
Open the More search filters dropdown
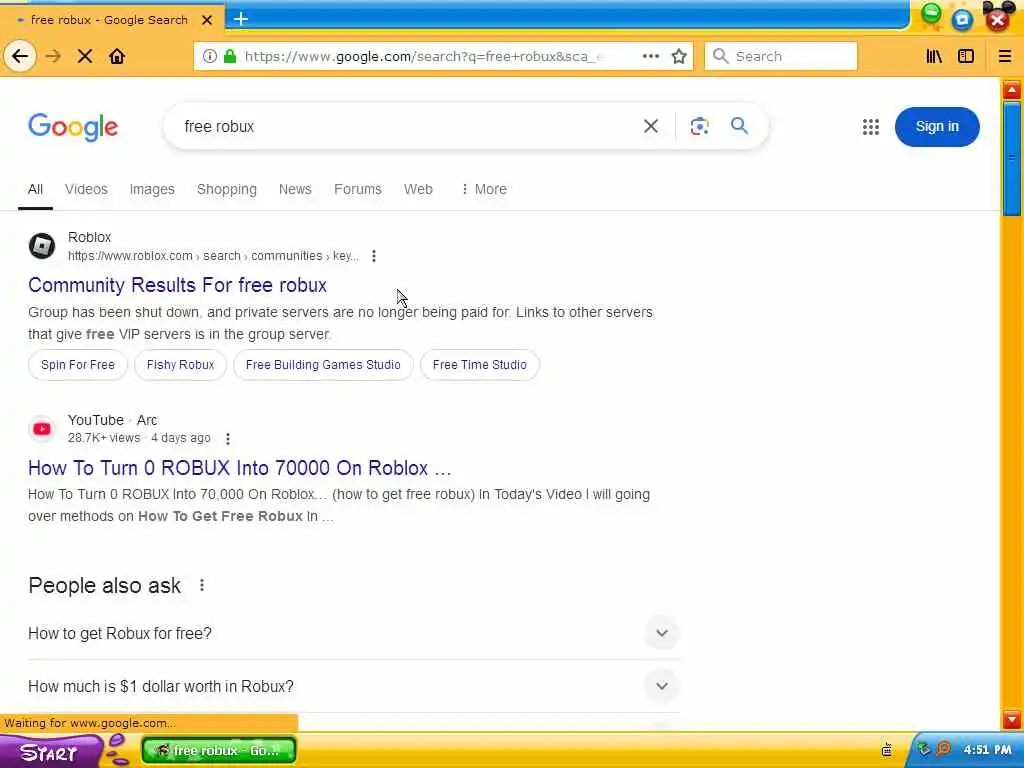(x=484, y=189)
